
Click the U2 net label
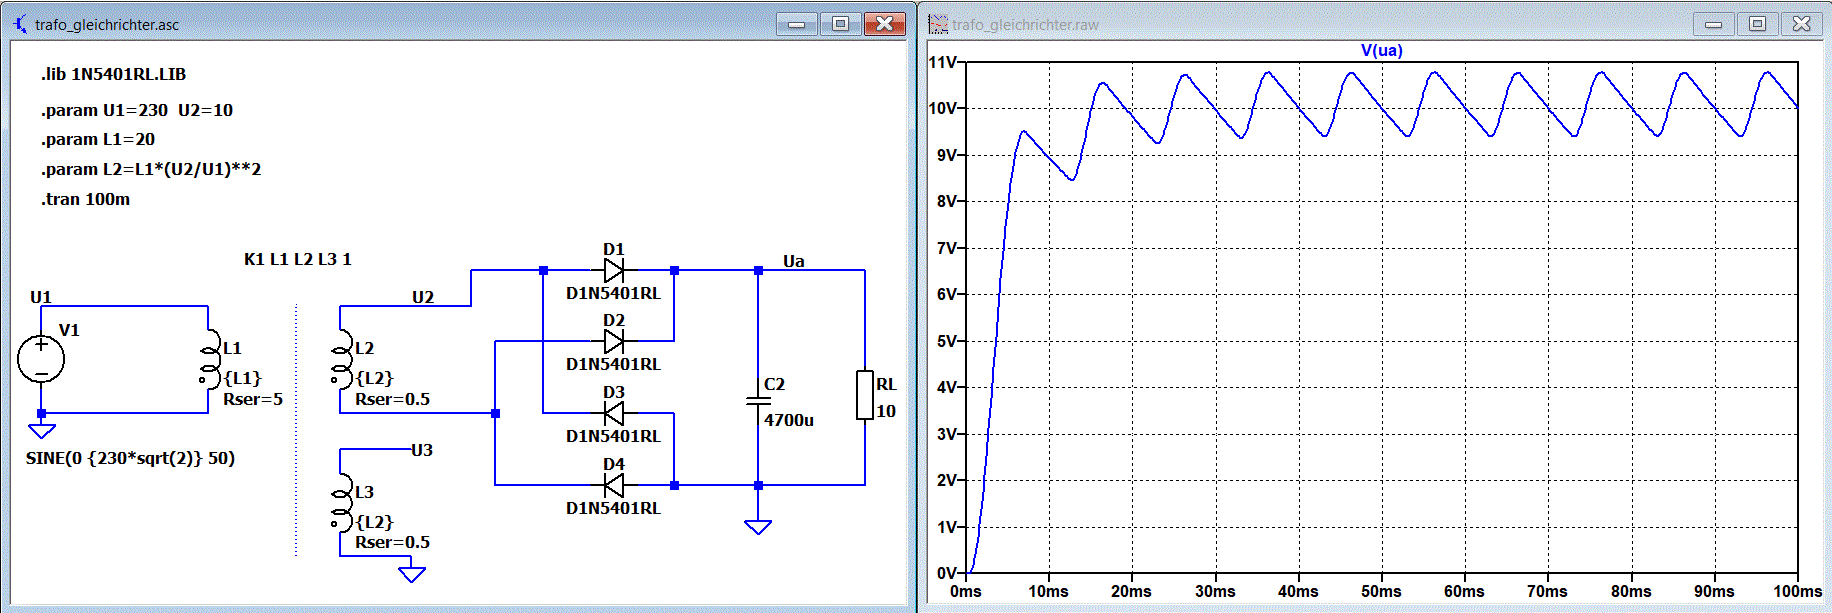tap(423, 297)
